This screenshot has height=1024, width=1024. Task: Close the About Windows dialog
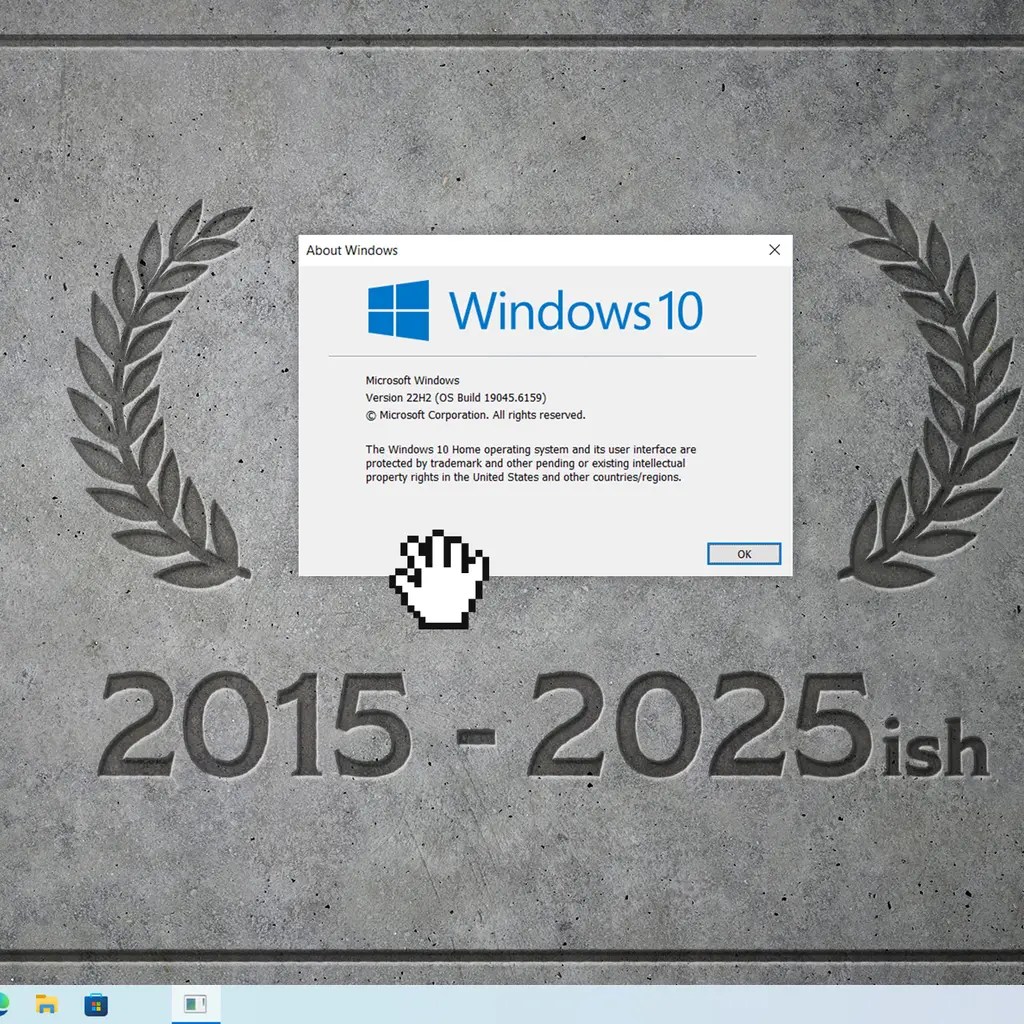[x=775, y=250]
